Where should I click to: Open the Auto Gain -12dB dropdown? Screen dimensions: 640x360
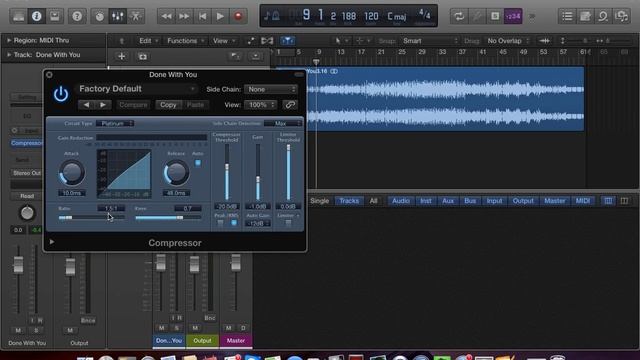click(258, 223)
